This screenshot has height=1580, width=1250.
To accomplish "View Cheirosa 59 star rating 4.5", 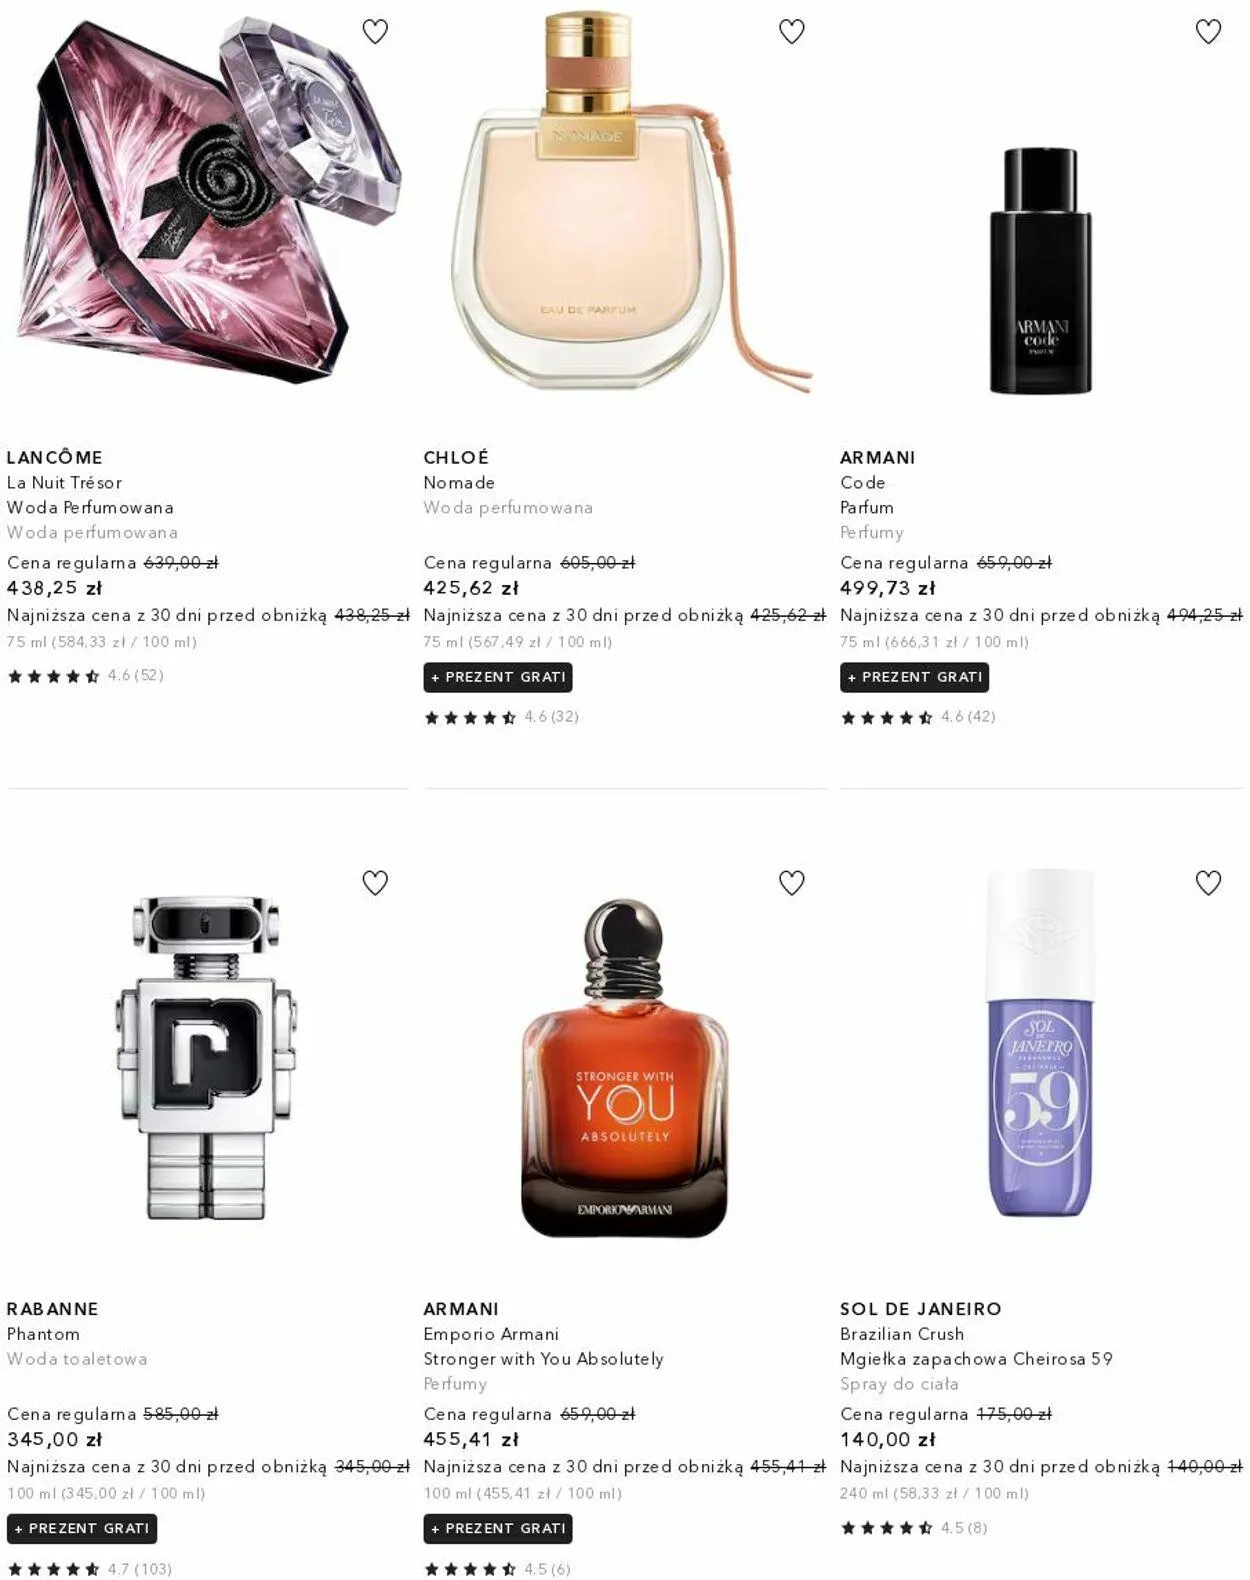I will point(914,1527).
